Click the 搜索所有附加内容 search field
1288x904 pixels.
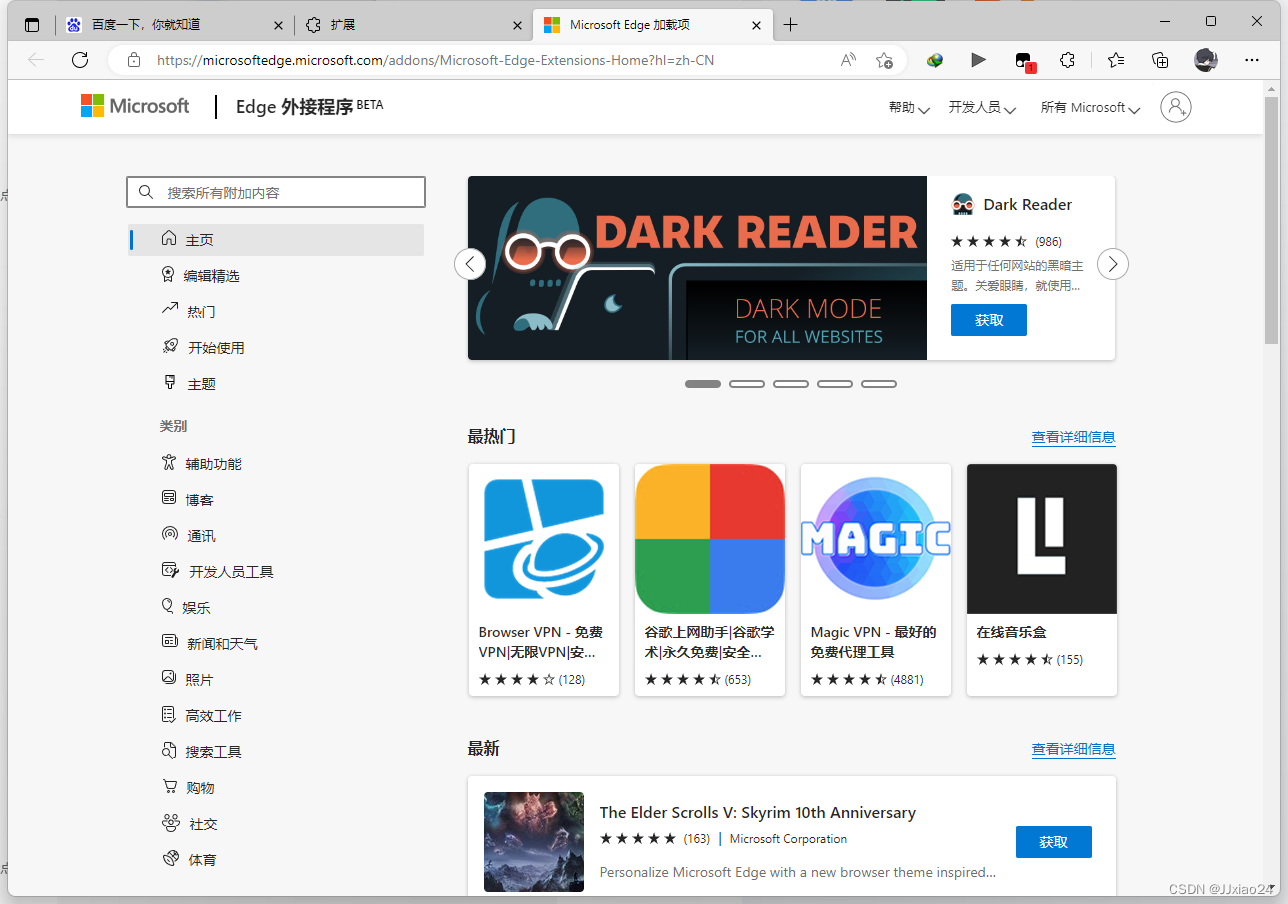tap(276, 192)
